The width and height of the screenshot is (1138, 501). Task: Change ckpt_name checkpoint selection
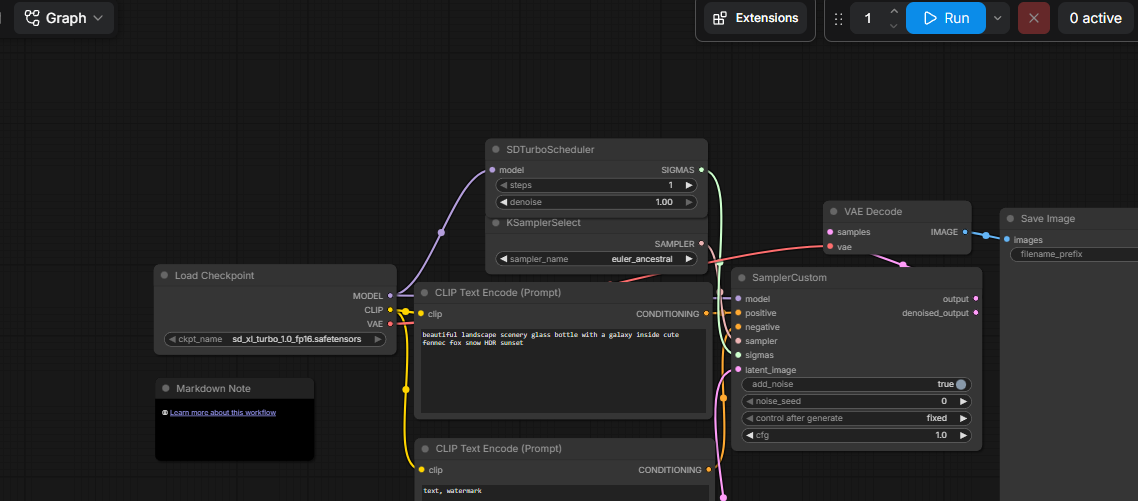click(x=275, y=339)
